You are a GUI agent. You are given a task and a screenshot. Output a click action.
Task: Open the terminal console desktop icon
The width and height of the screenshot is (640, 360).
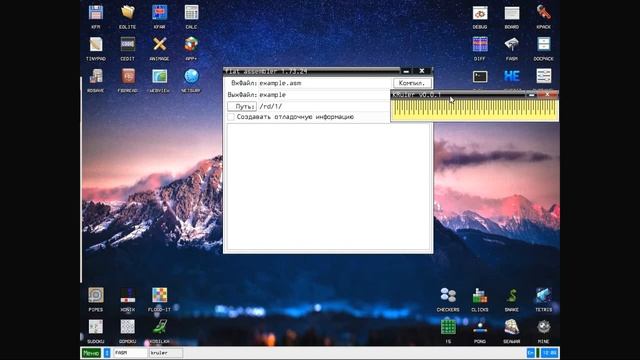(480, 76)
